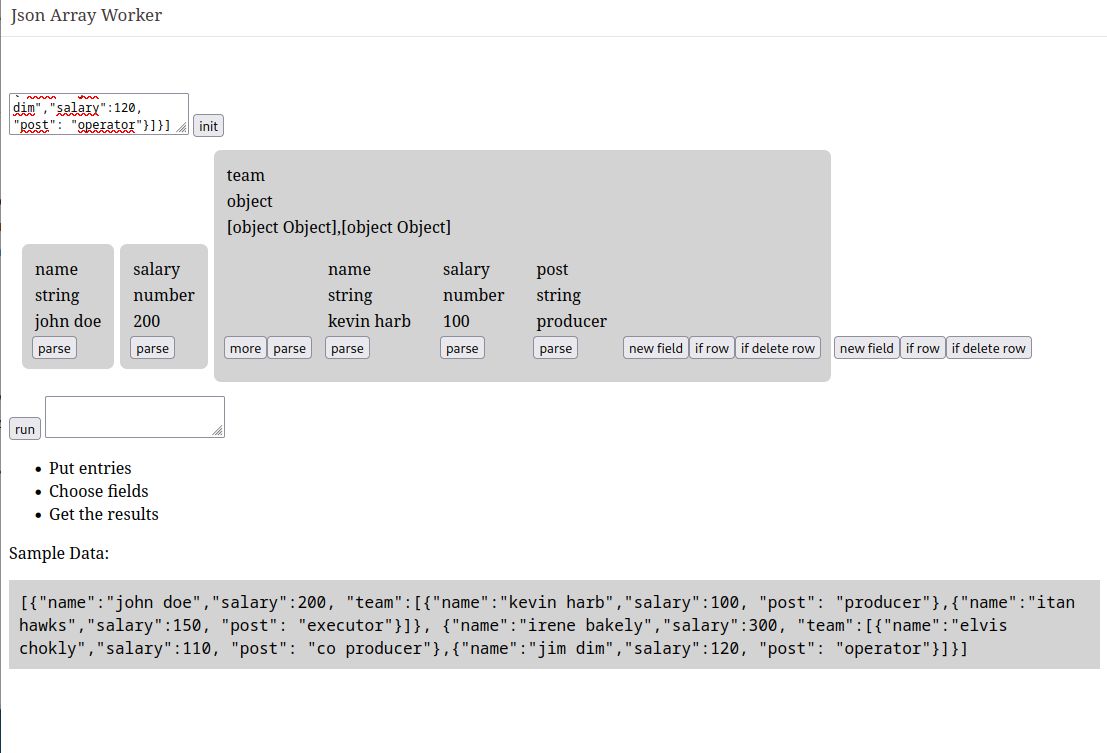The height and width of the screenshot is (753, 1107).
Task: Click the results text area beside run
Action: (x=134, y=416)
